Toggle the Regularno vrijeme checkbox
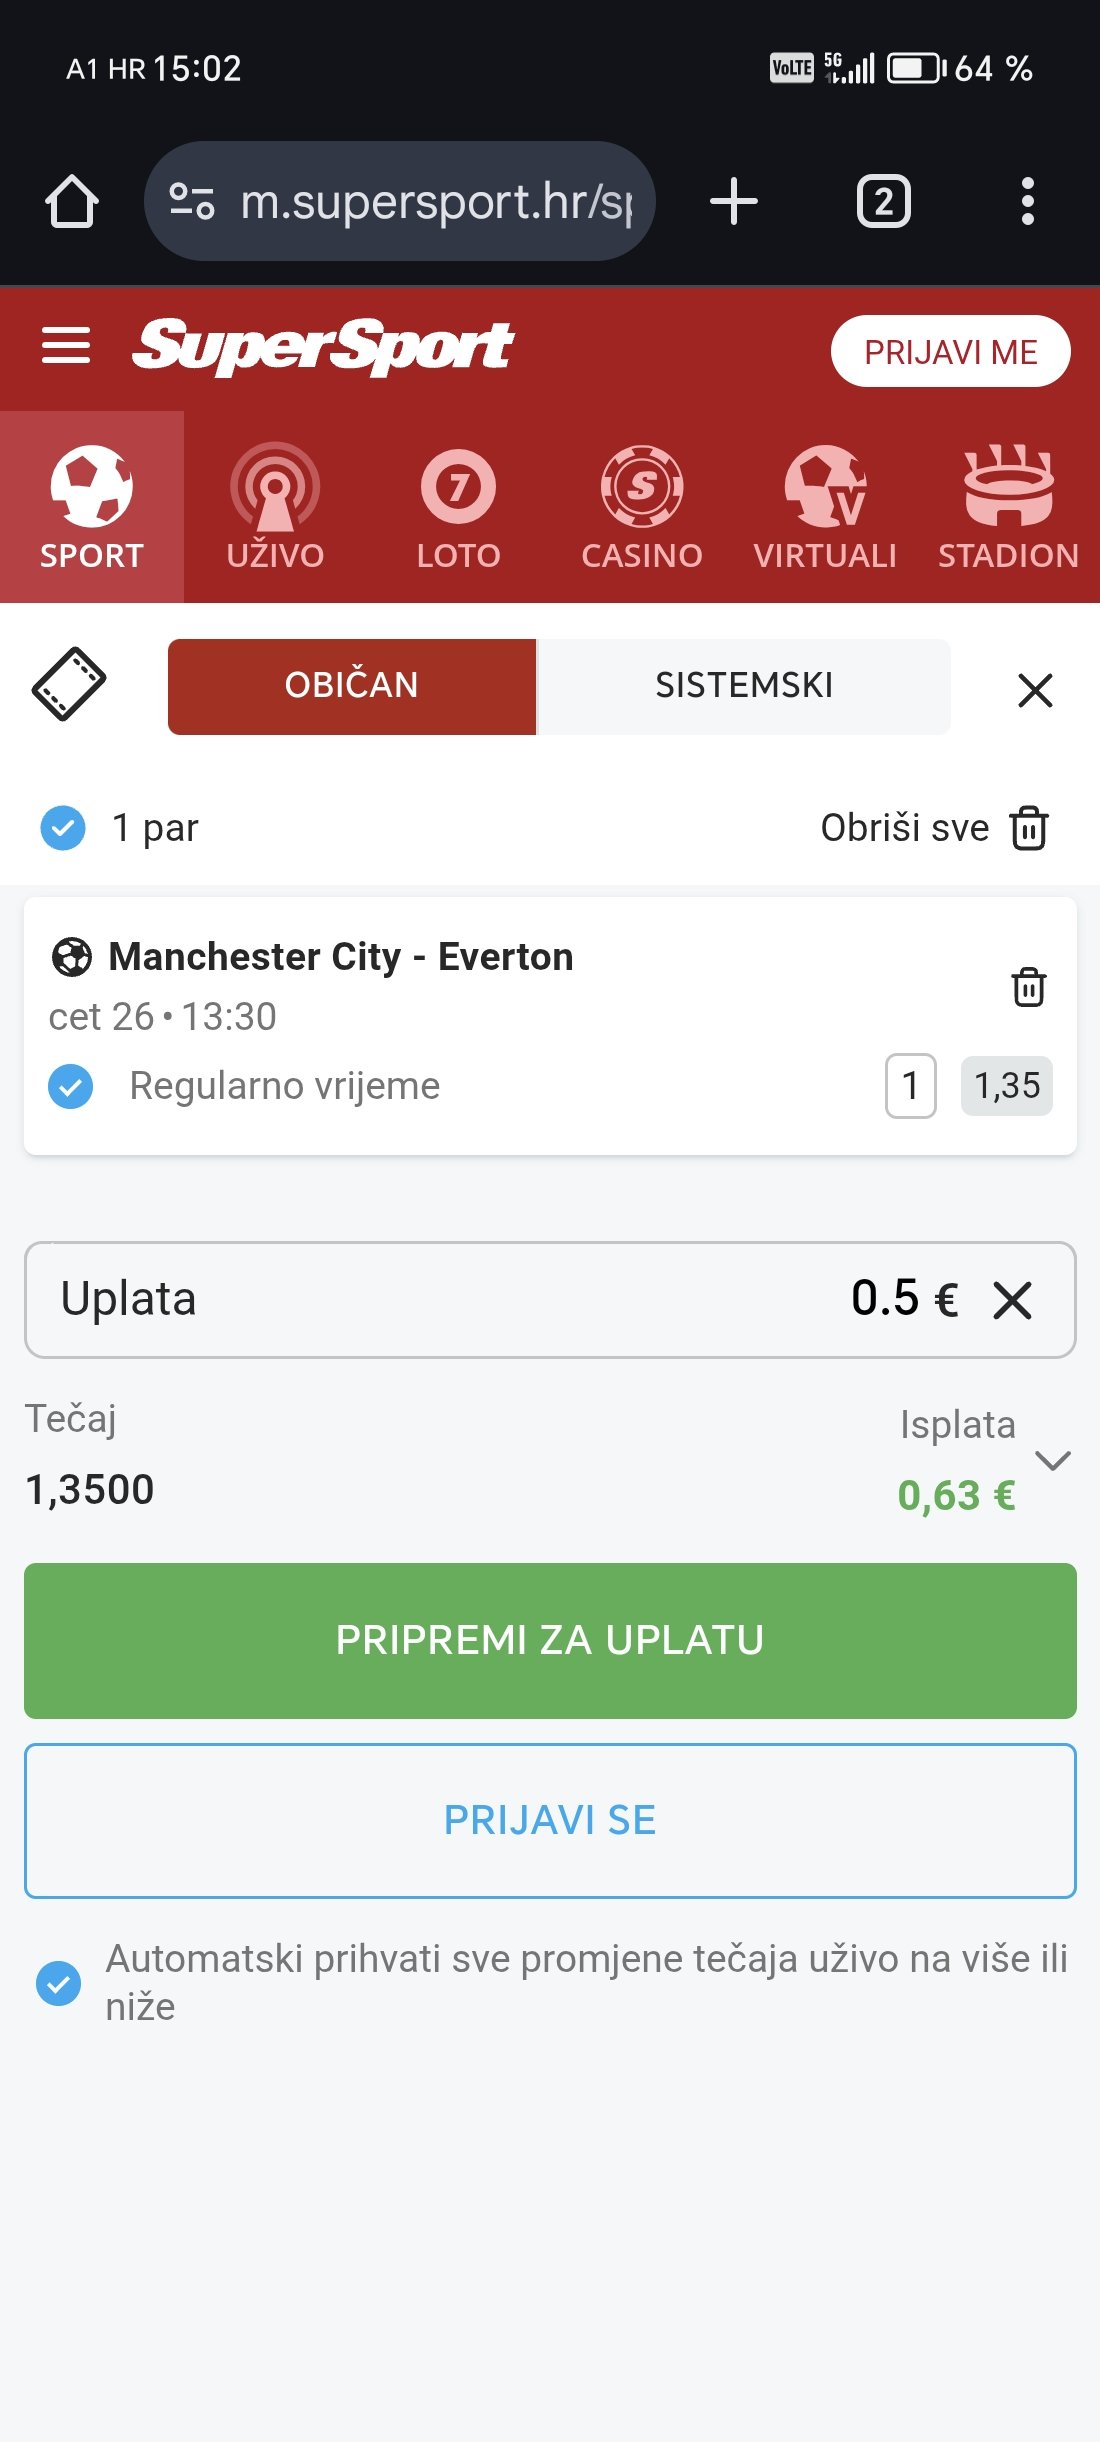1100x2442 pixels. (x=71, y=1086)
